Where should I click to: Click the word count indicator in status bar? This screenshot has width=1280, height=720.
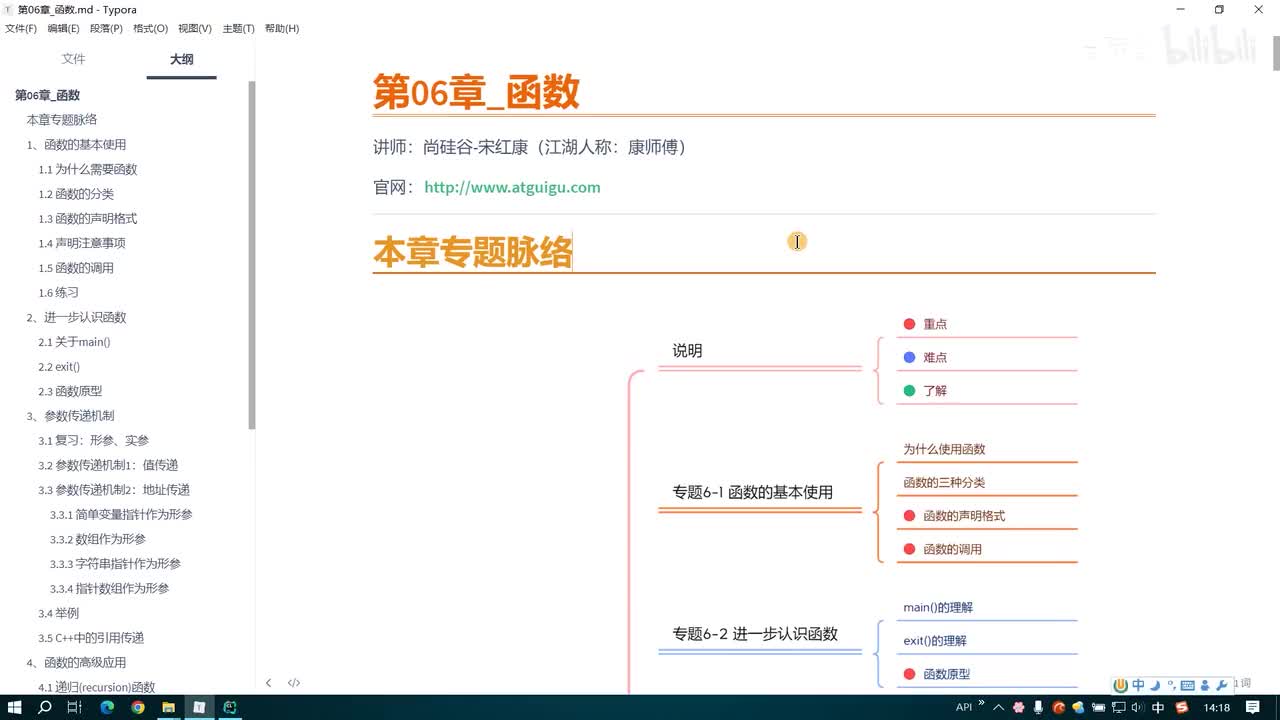coord(1242,683)
